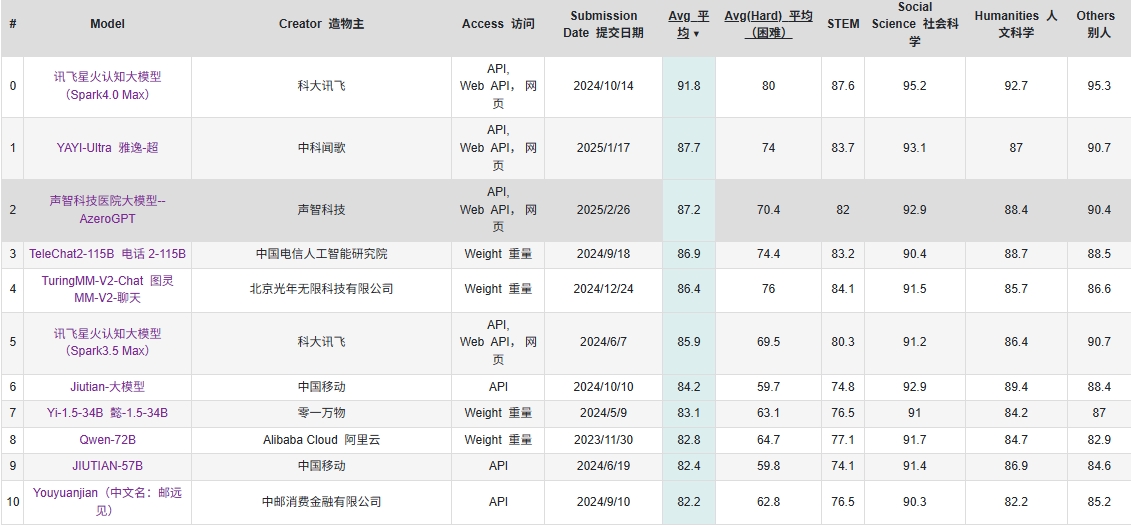
Task: Open the 讯飞星火认知大模型 (Spark4.0 Max) link
Action: (107, 86)
